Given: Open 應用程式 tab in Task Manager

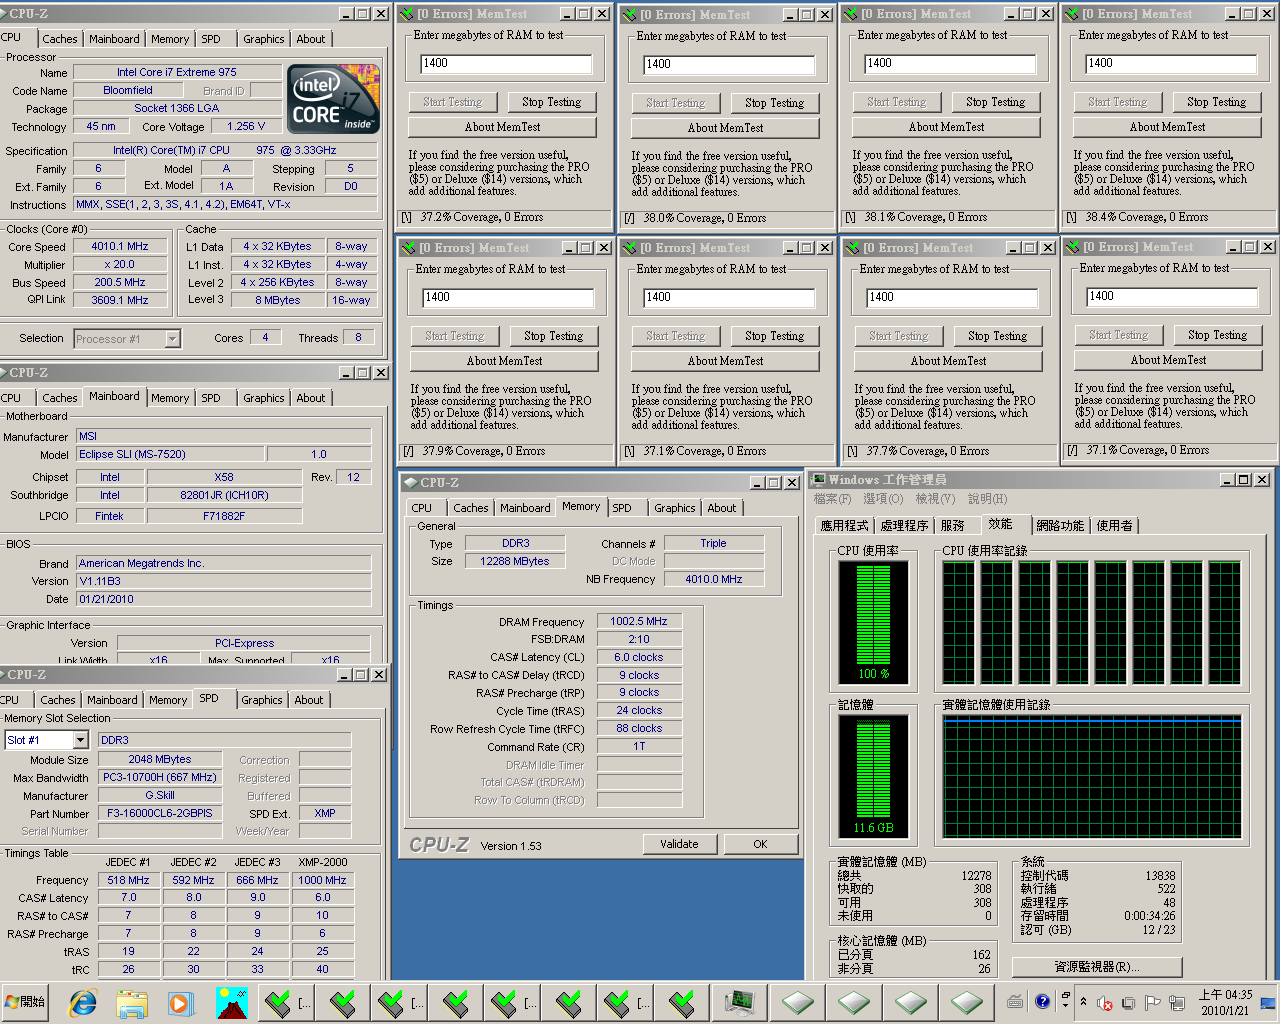Looking at the screenshot, I should tap(845, 525).
